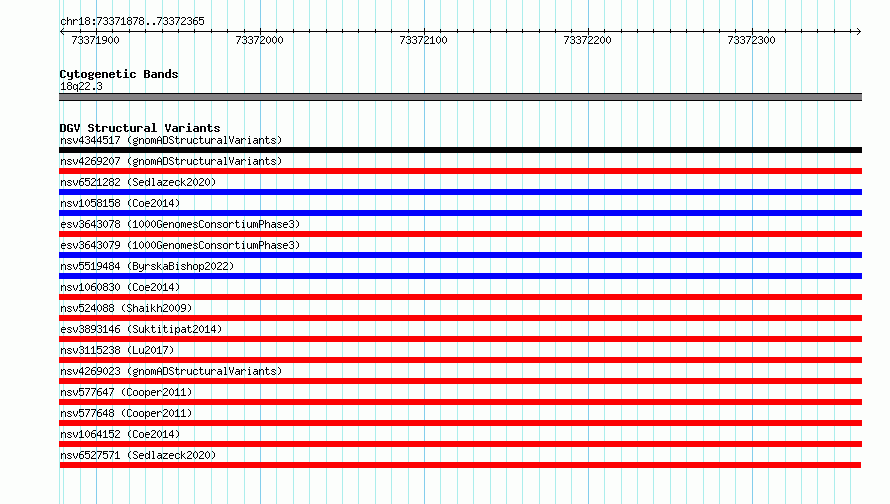Select the black bar for nsv4344517
This screenshot has width=890, height=504.
tap(460, 150)
